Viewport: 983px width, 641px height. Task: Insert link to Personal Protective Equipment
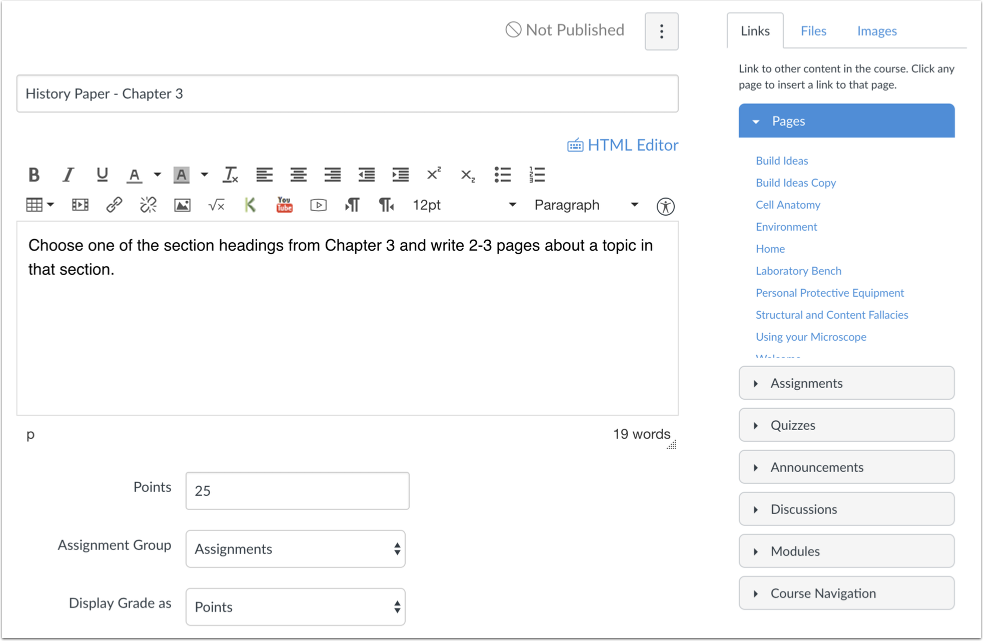tap(829, 292)
